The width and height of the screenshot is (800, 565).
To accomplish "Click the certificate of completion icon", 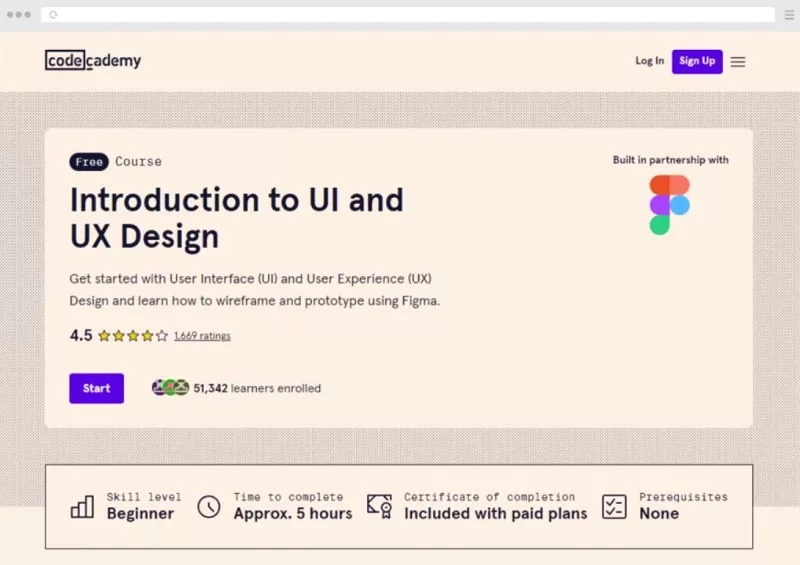I will [380, 506].
